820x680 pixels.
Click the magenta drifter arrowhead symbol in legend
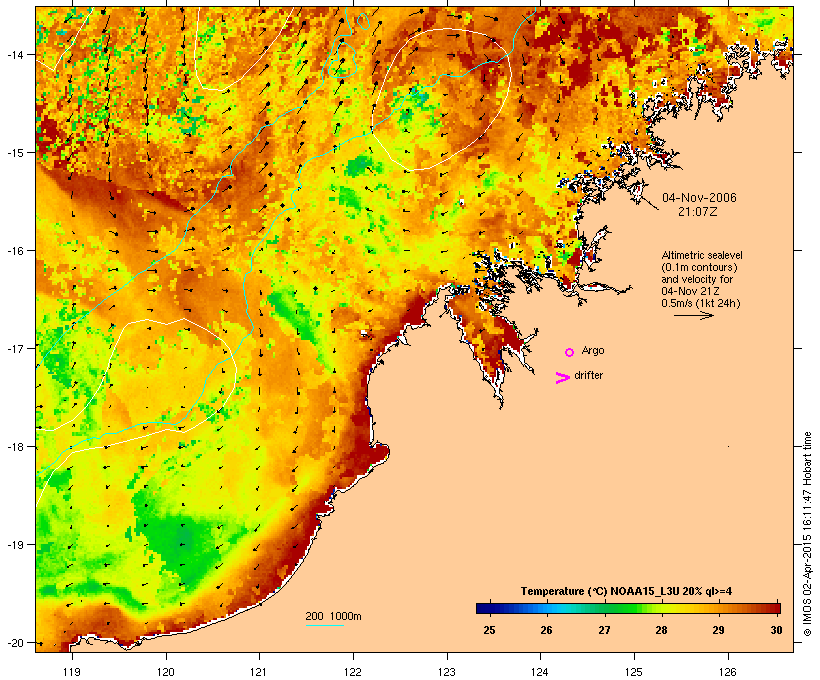[562, 378]
